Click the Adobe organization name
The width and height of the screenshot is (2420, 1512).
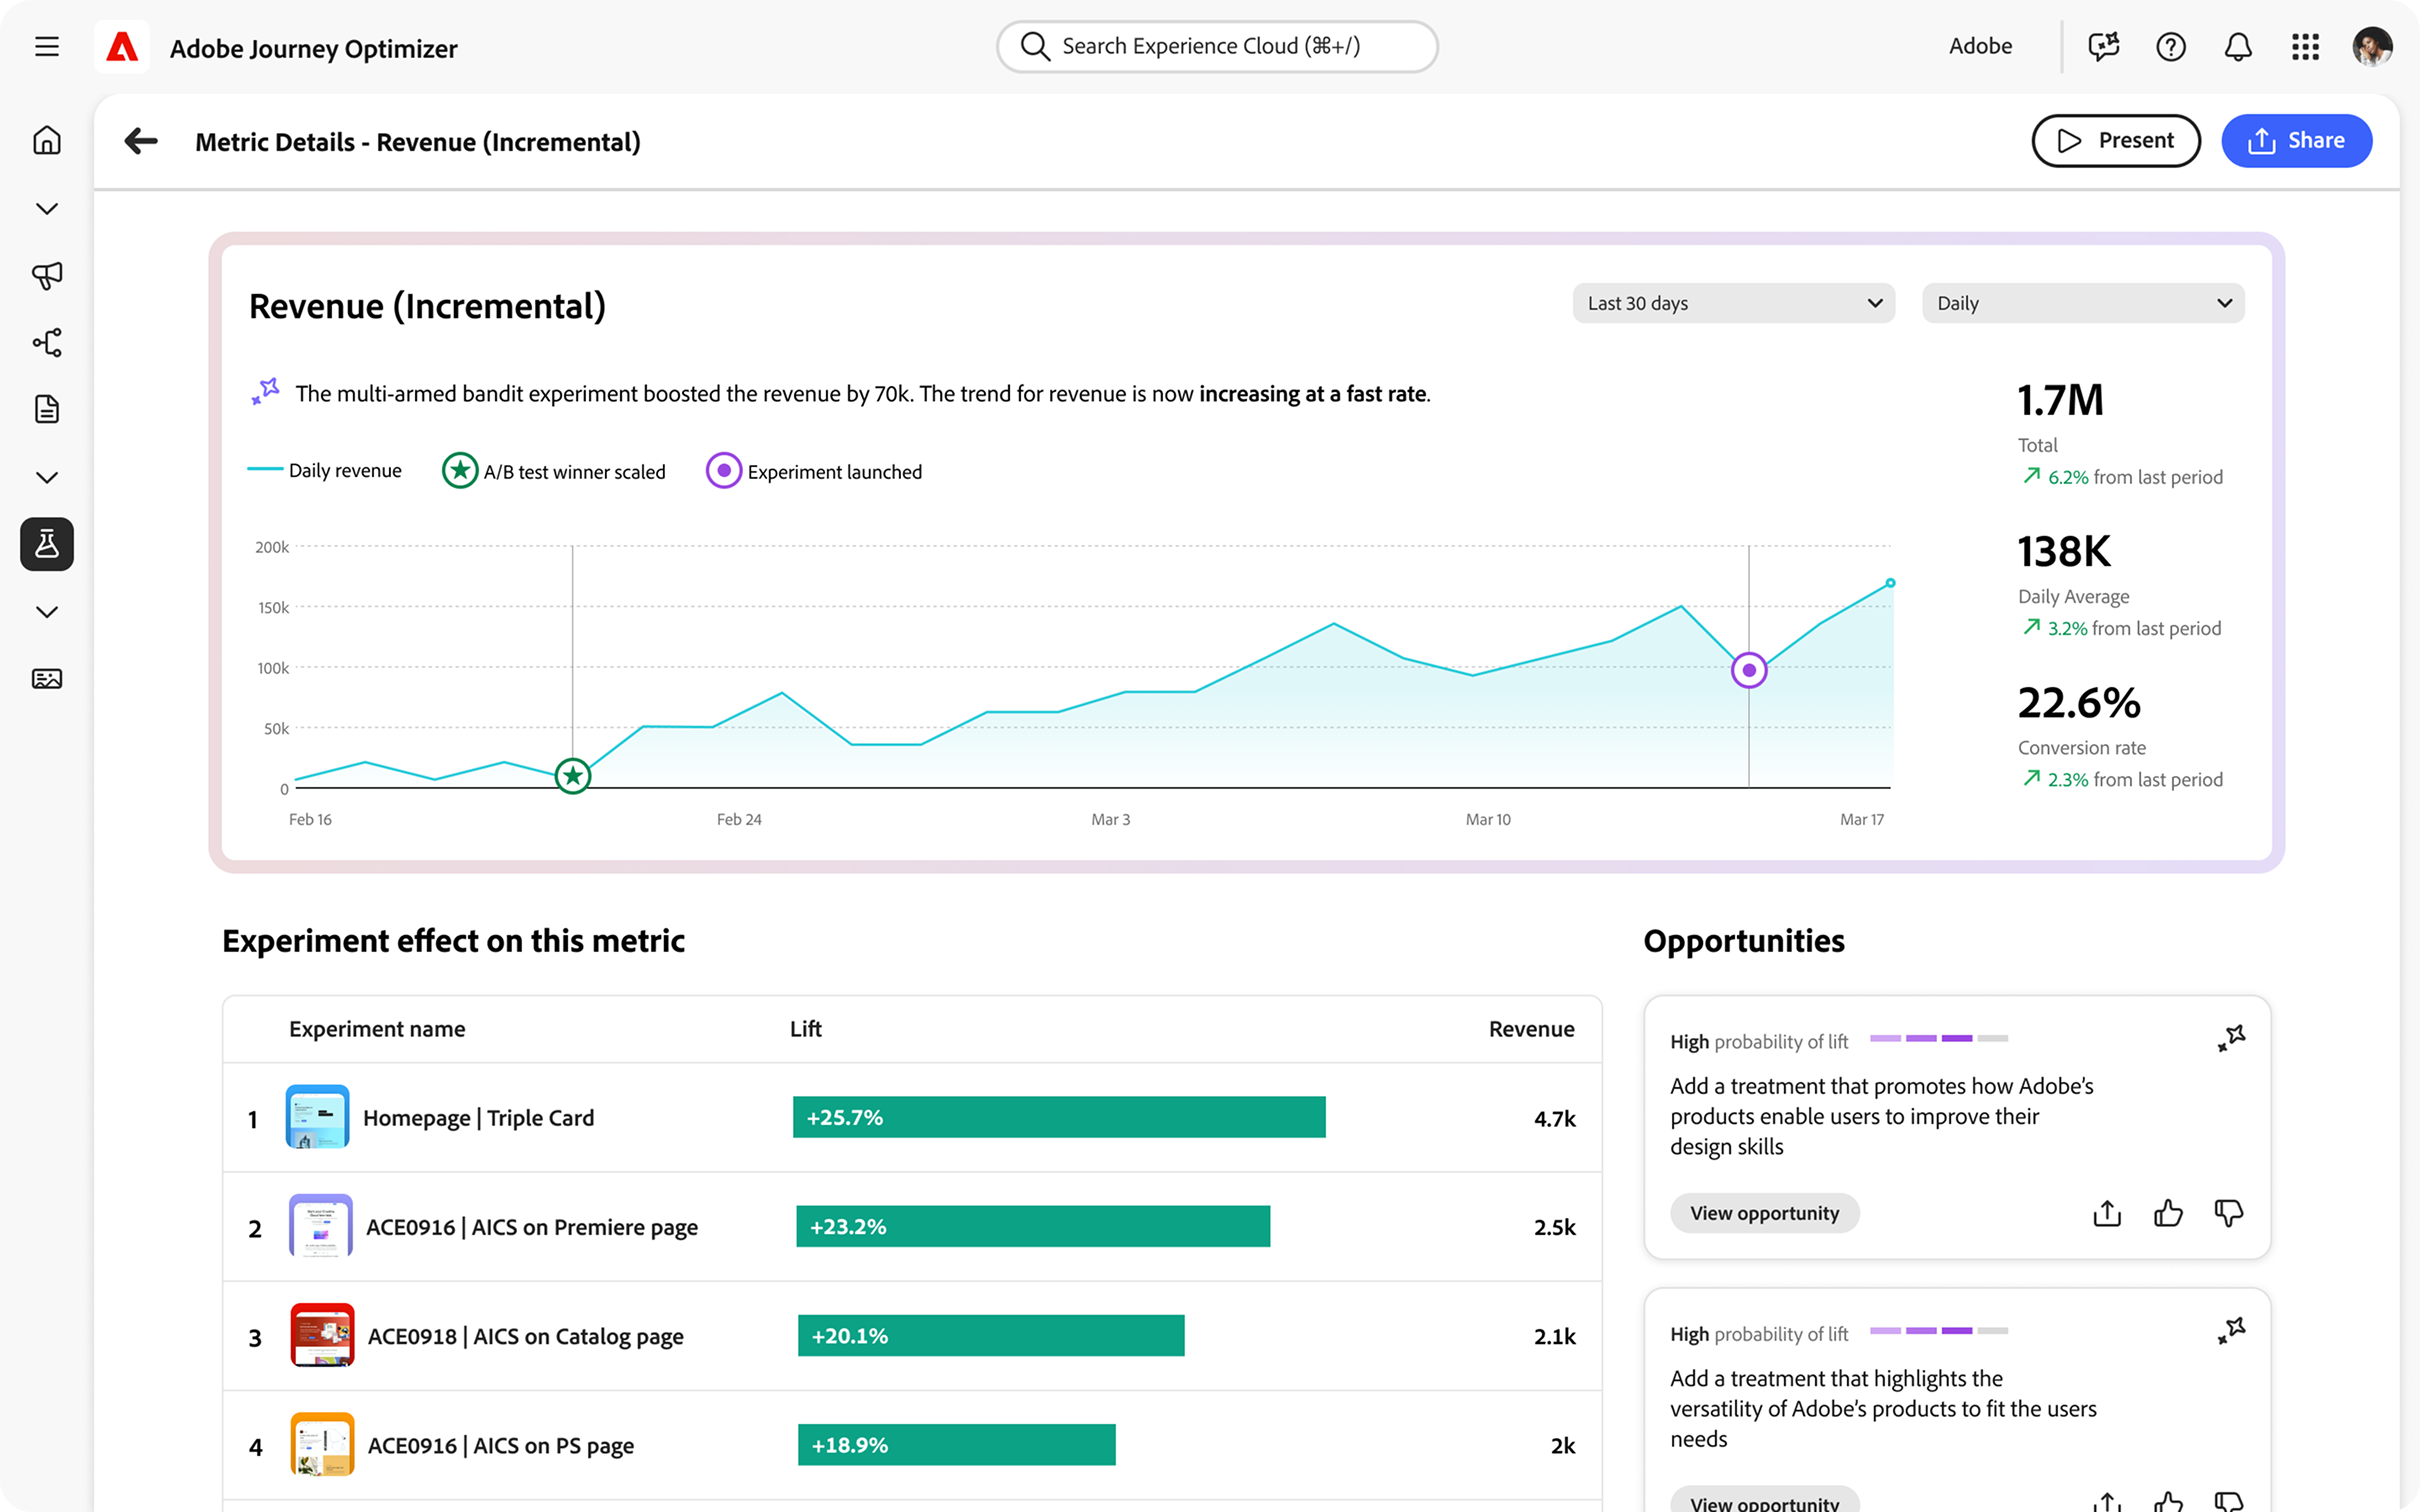pos(1980,46)
